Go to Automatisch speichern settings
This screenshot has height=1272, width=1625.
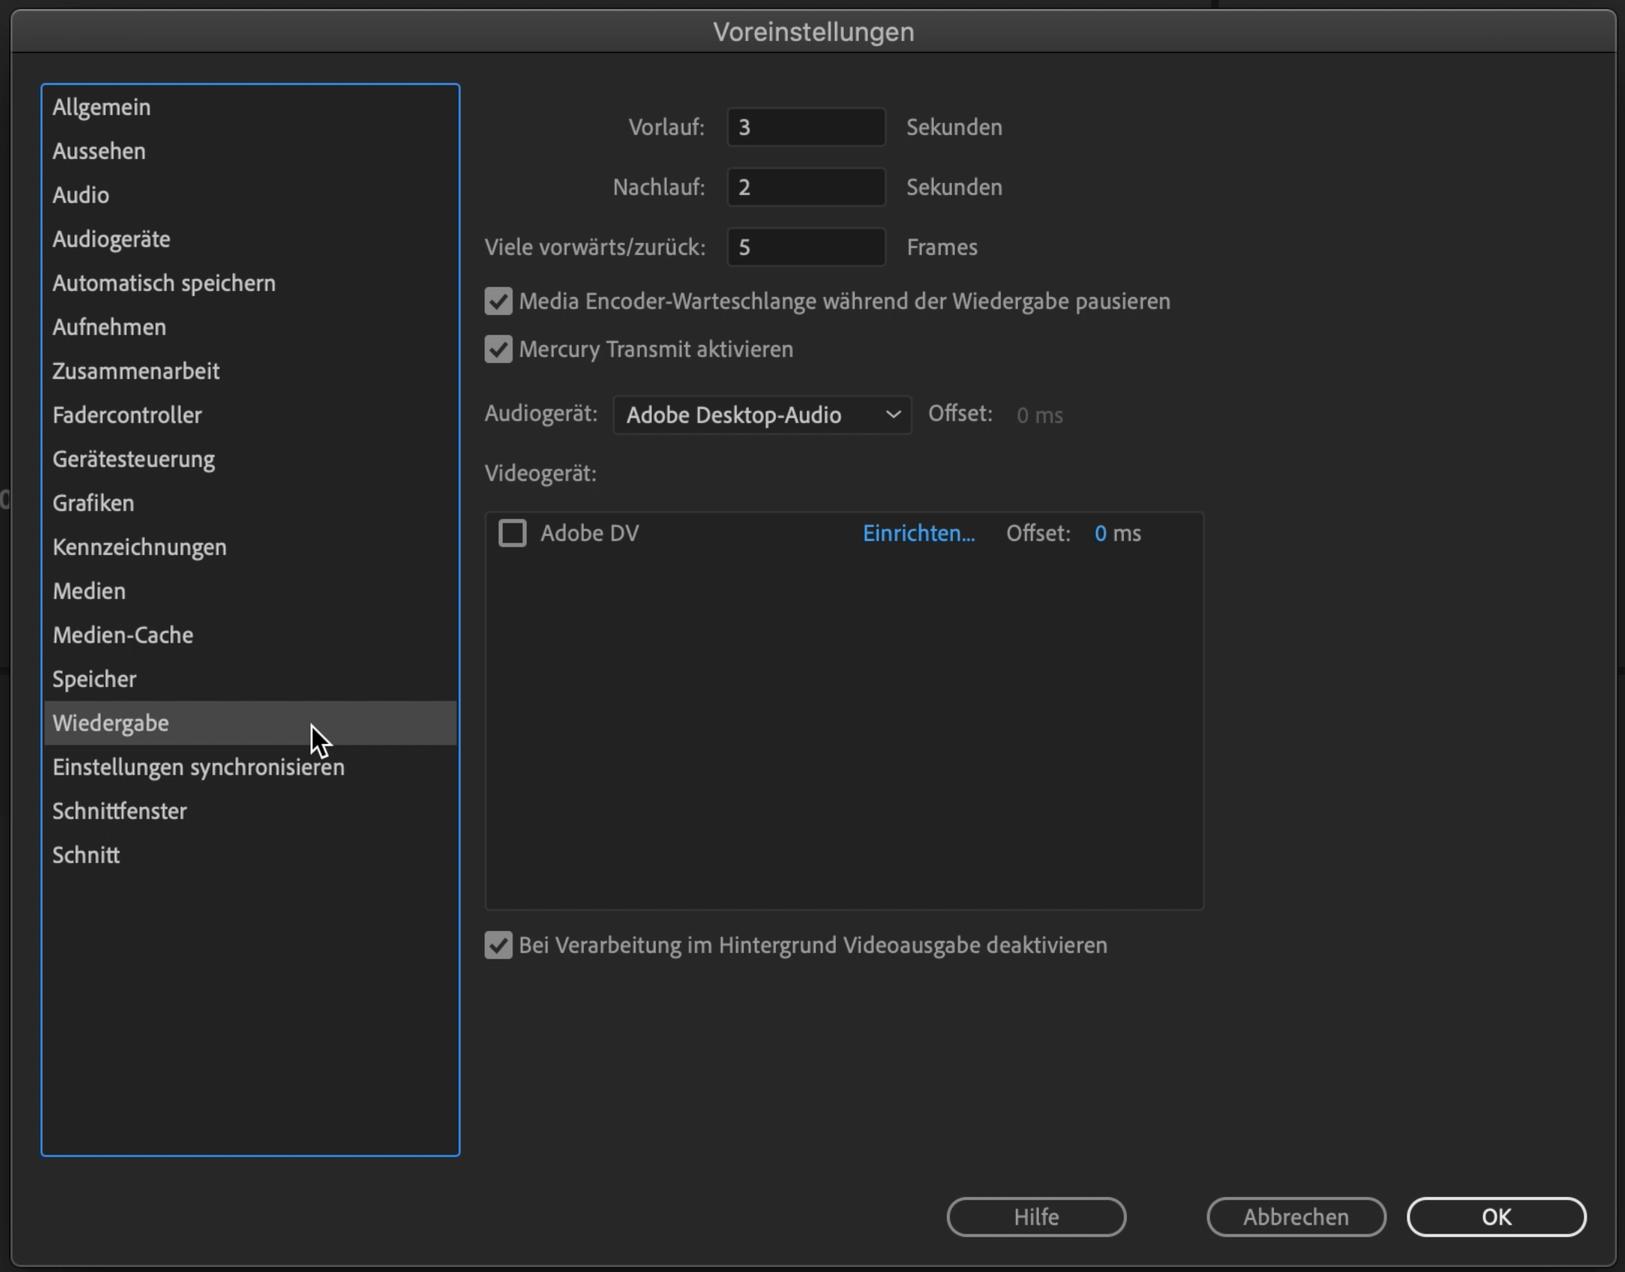coord(164,283)
